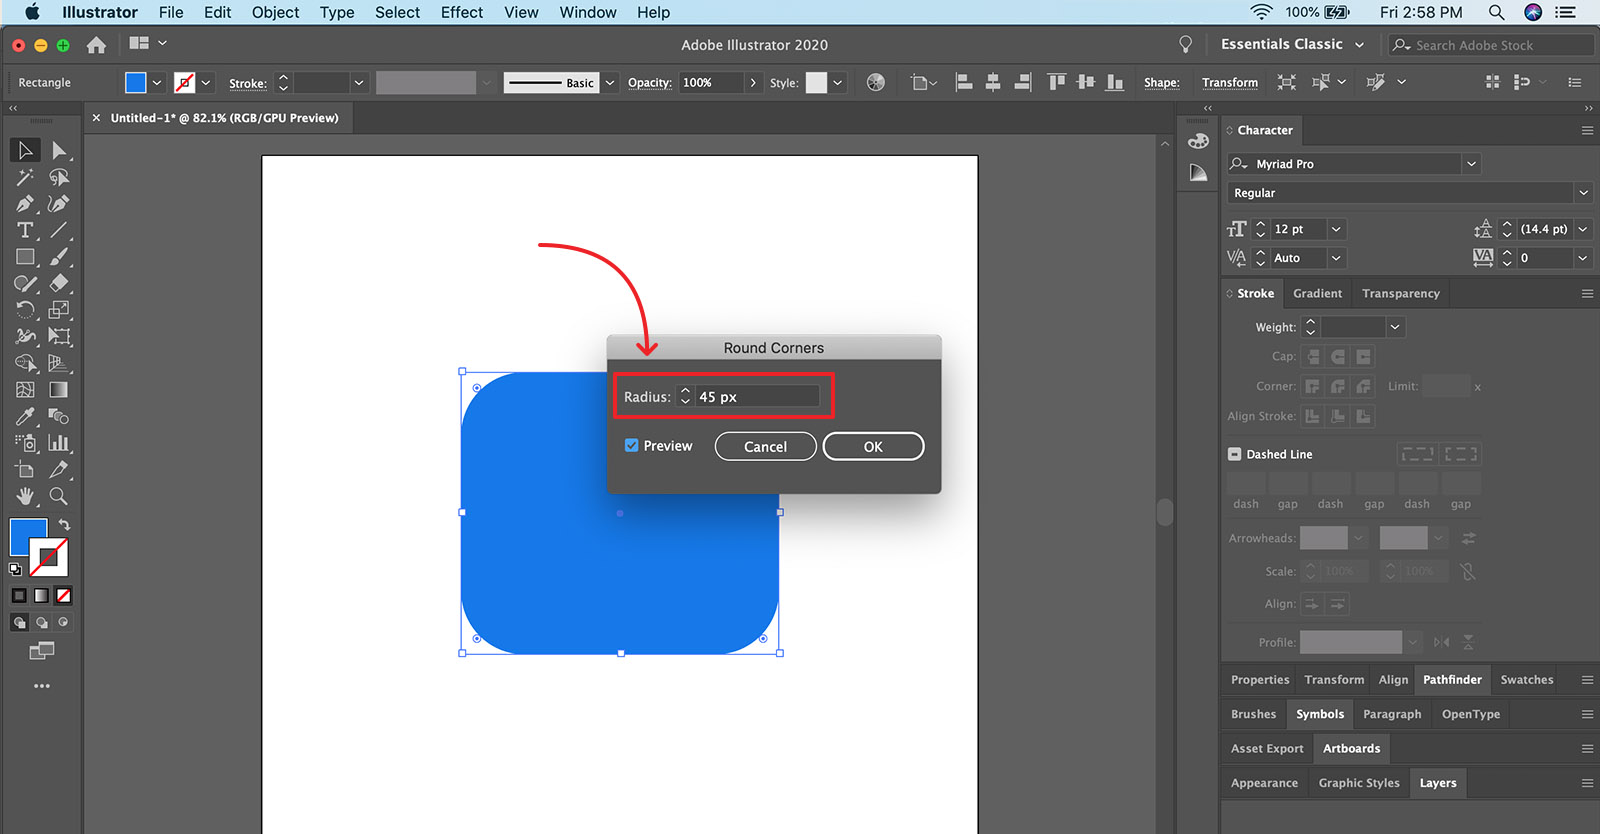Swap fill and stroke colors
The height and width of the screenshot is (834, 1600).
(x=64, y=525)
